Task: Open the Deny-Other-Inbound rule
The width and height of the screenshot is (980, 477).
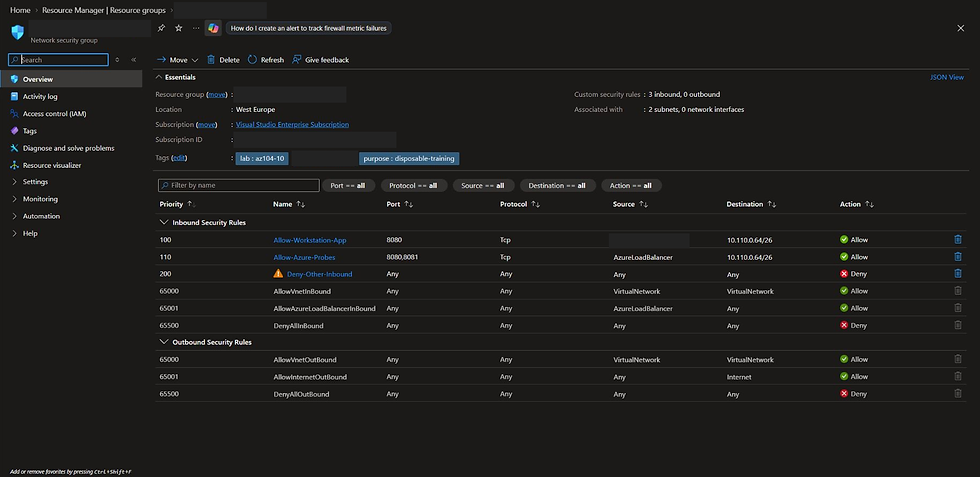Action: pos(319,274)
